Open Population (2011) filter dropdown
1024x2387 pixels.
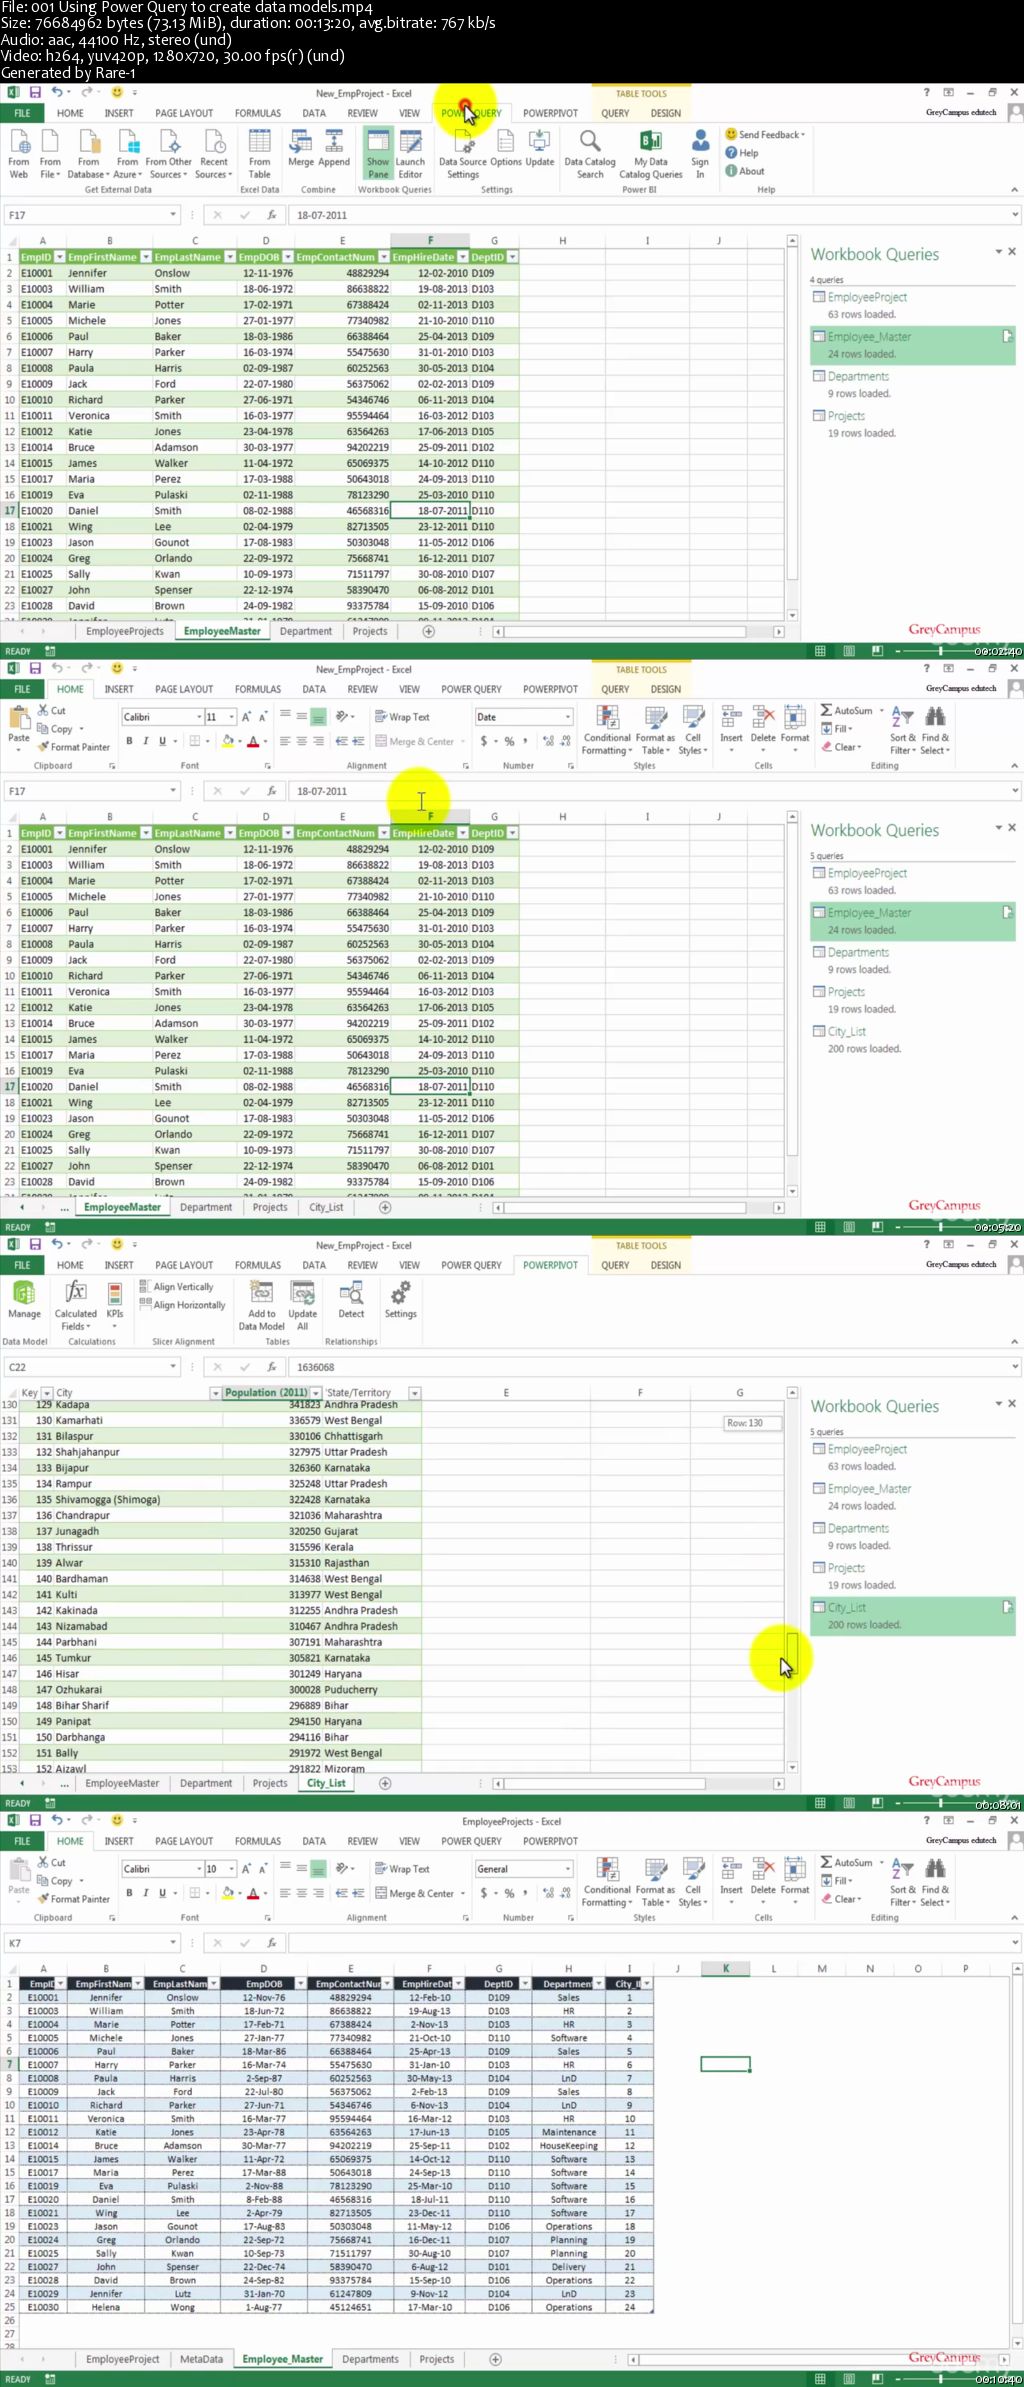coord(316,1393)
